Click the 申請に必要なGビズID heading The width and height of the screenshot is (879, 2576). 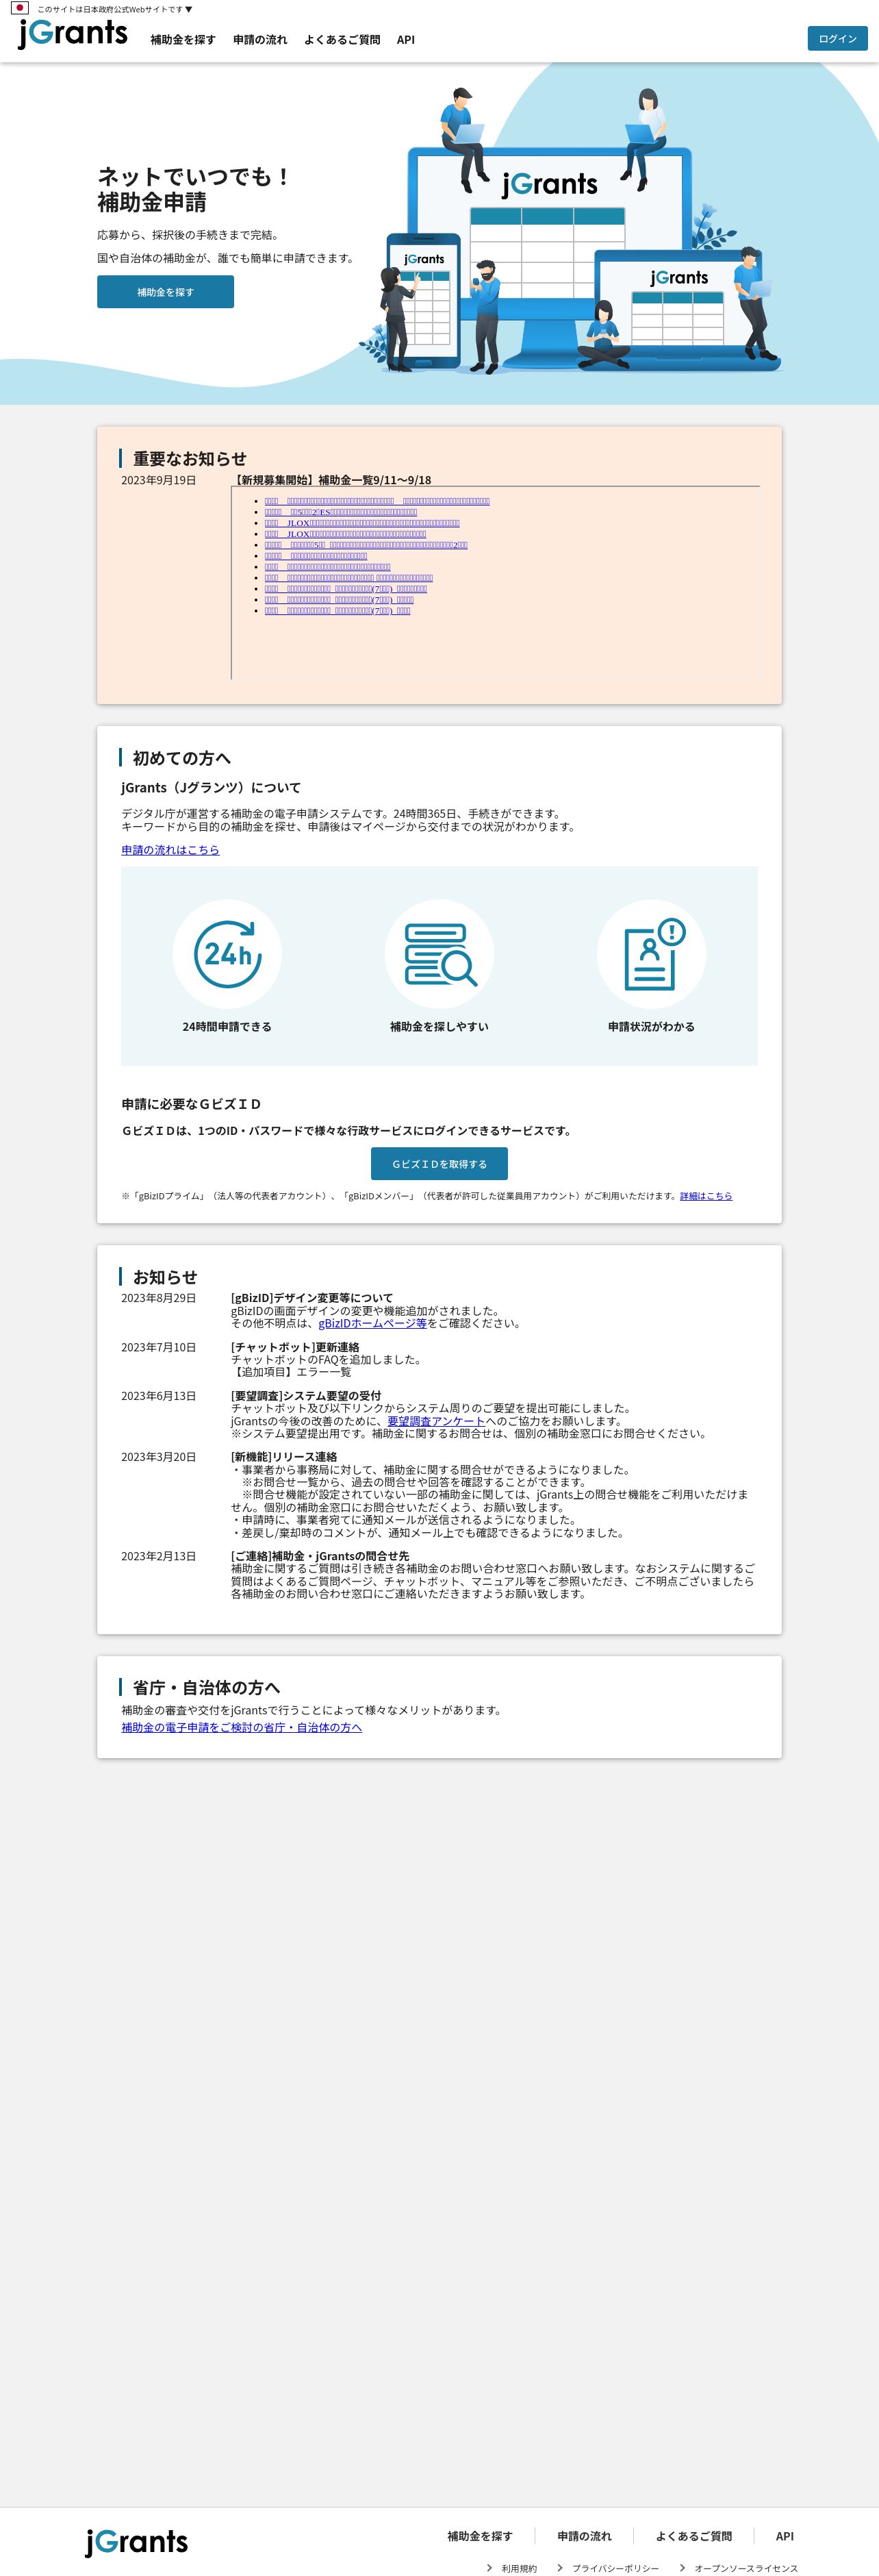pyautogui.click(x=191, y=1104)
